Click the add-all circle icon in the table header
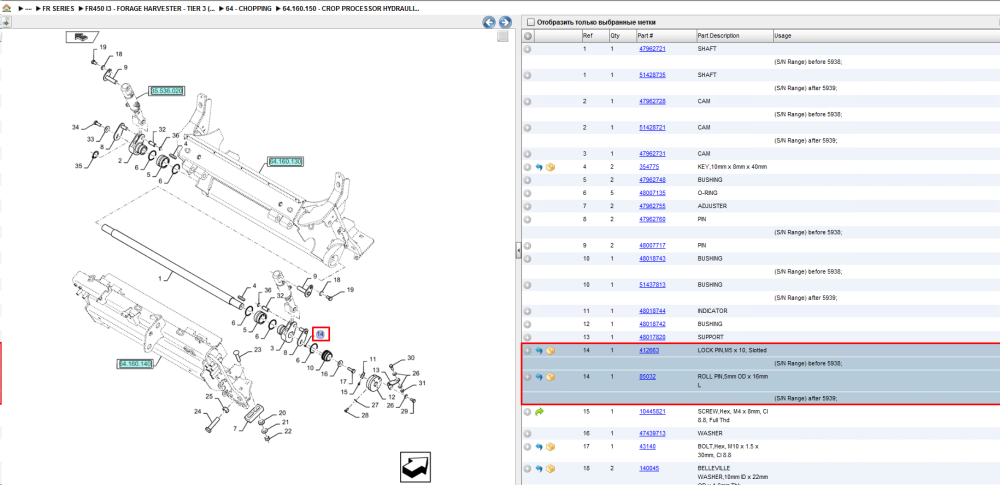 coord(527,36)
